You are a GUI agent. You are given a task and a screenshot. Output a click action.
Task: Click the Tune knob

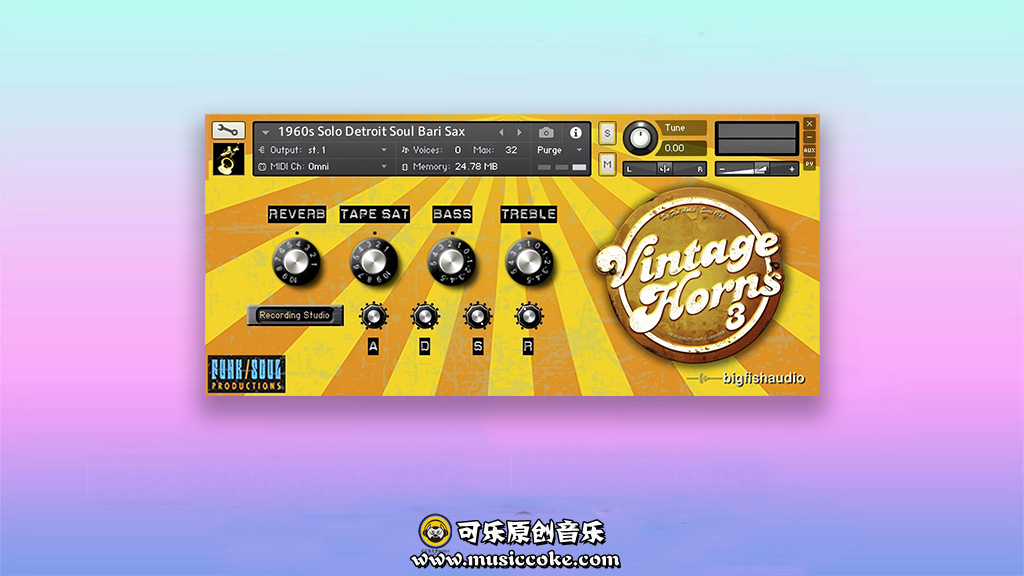click(x=640, y=138)
